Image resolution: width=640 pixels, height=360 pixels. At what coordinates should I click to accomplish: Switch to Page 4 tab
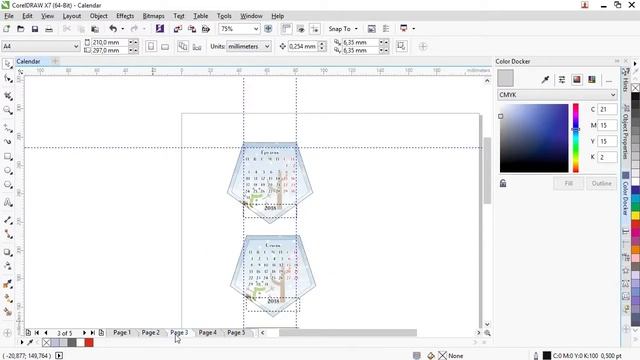208,333
